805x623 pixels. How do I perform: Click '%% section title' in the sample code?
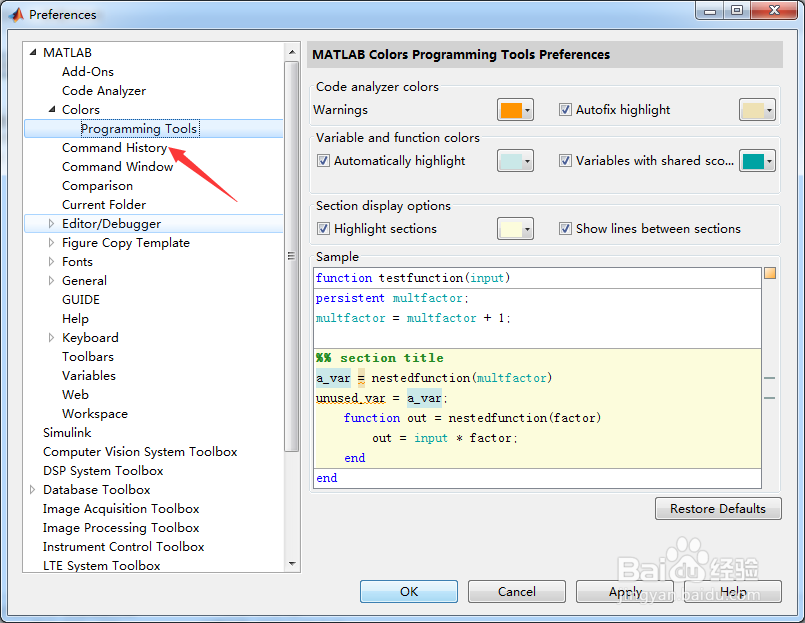point(380,357)
